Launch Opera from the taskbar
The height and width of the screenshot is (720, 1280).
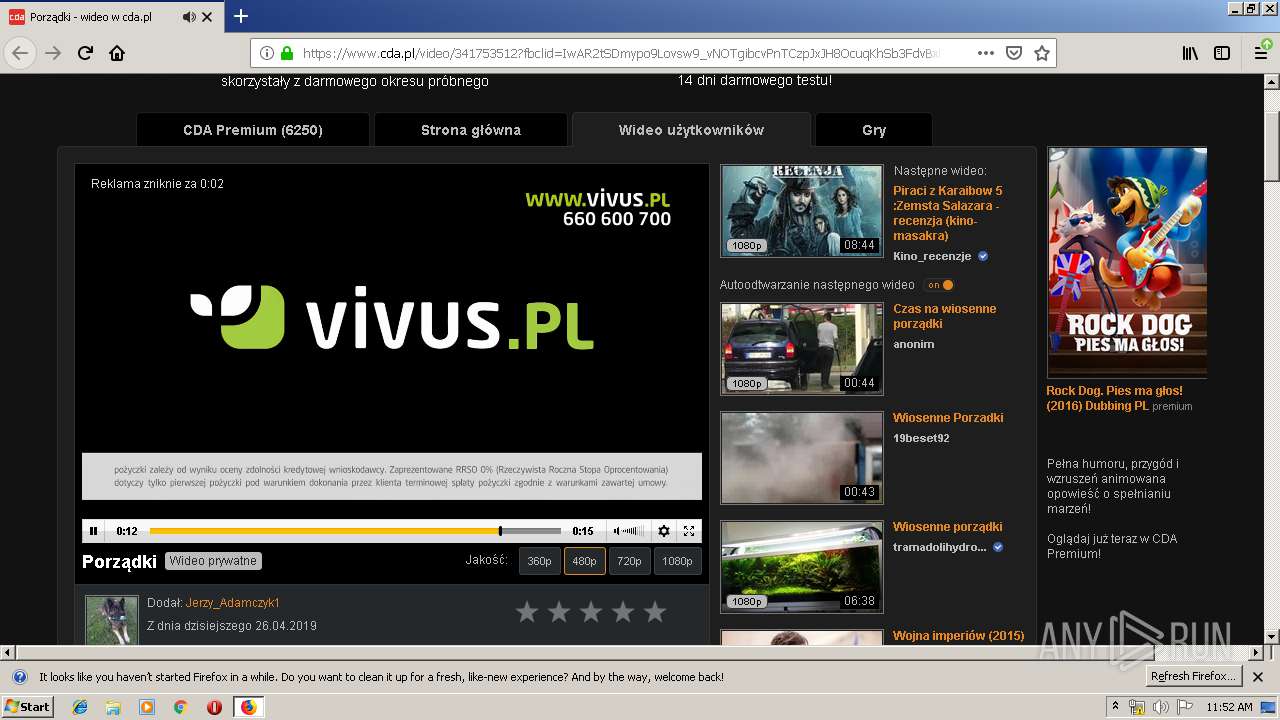click(x=214, y=707)
